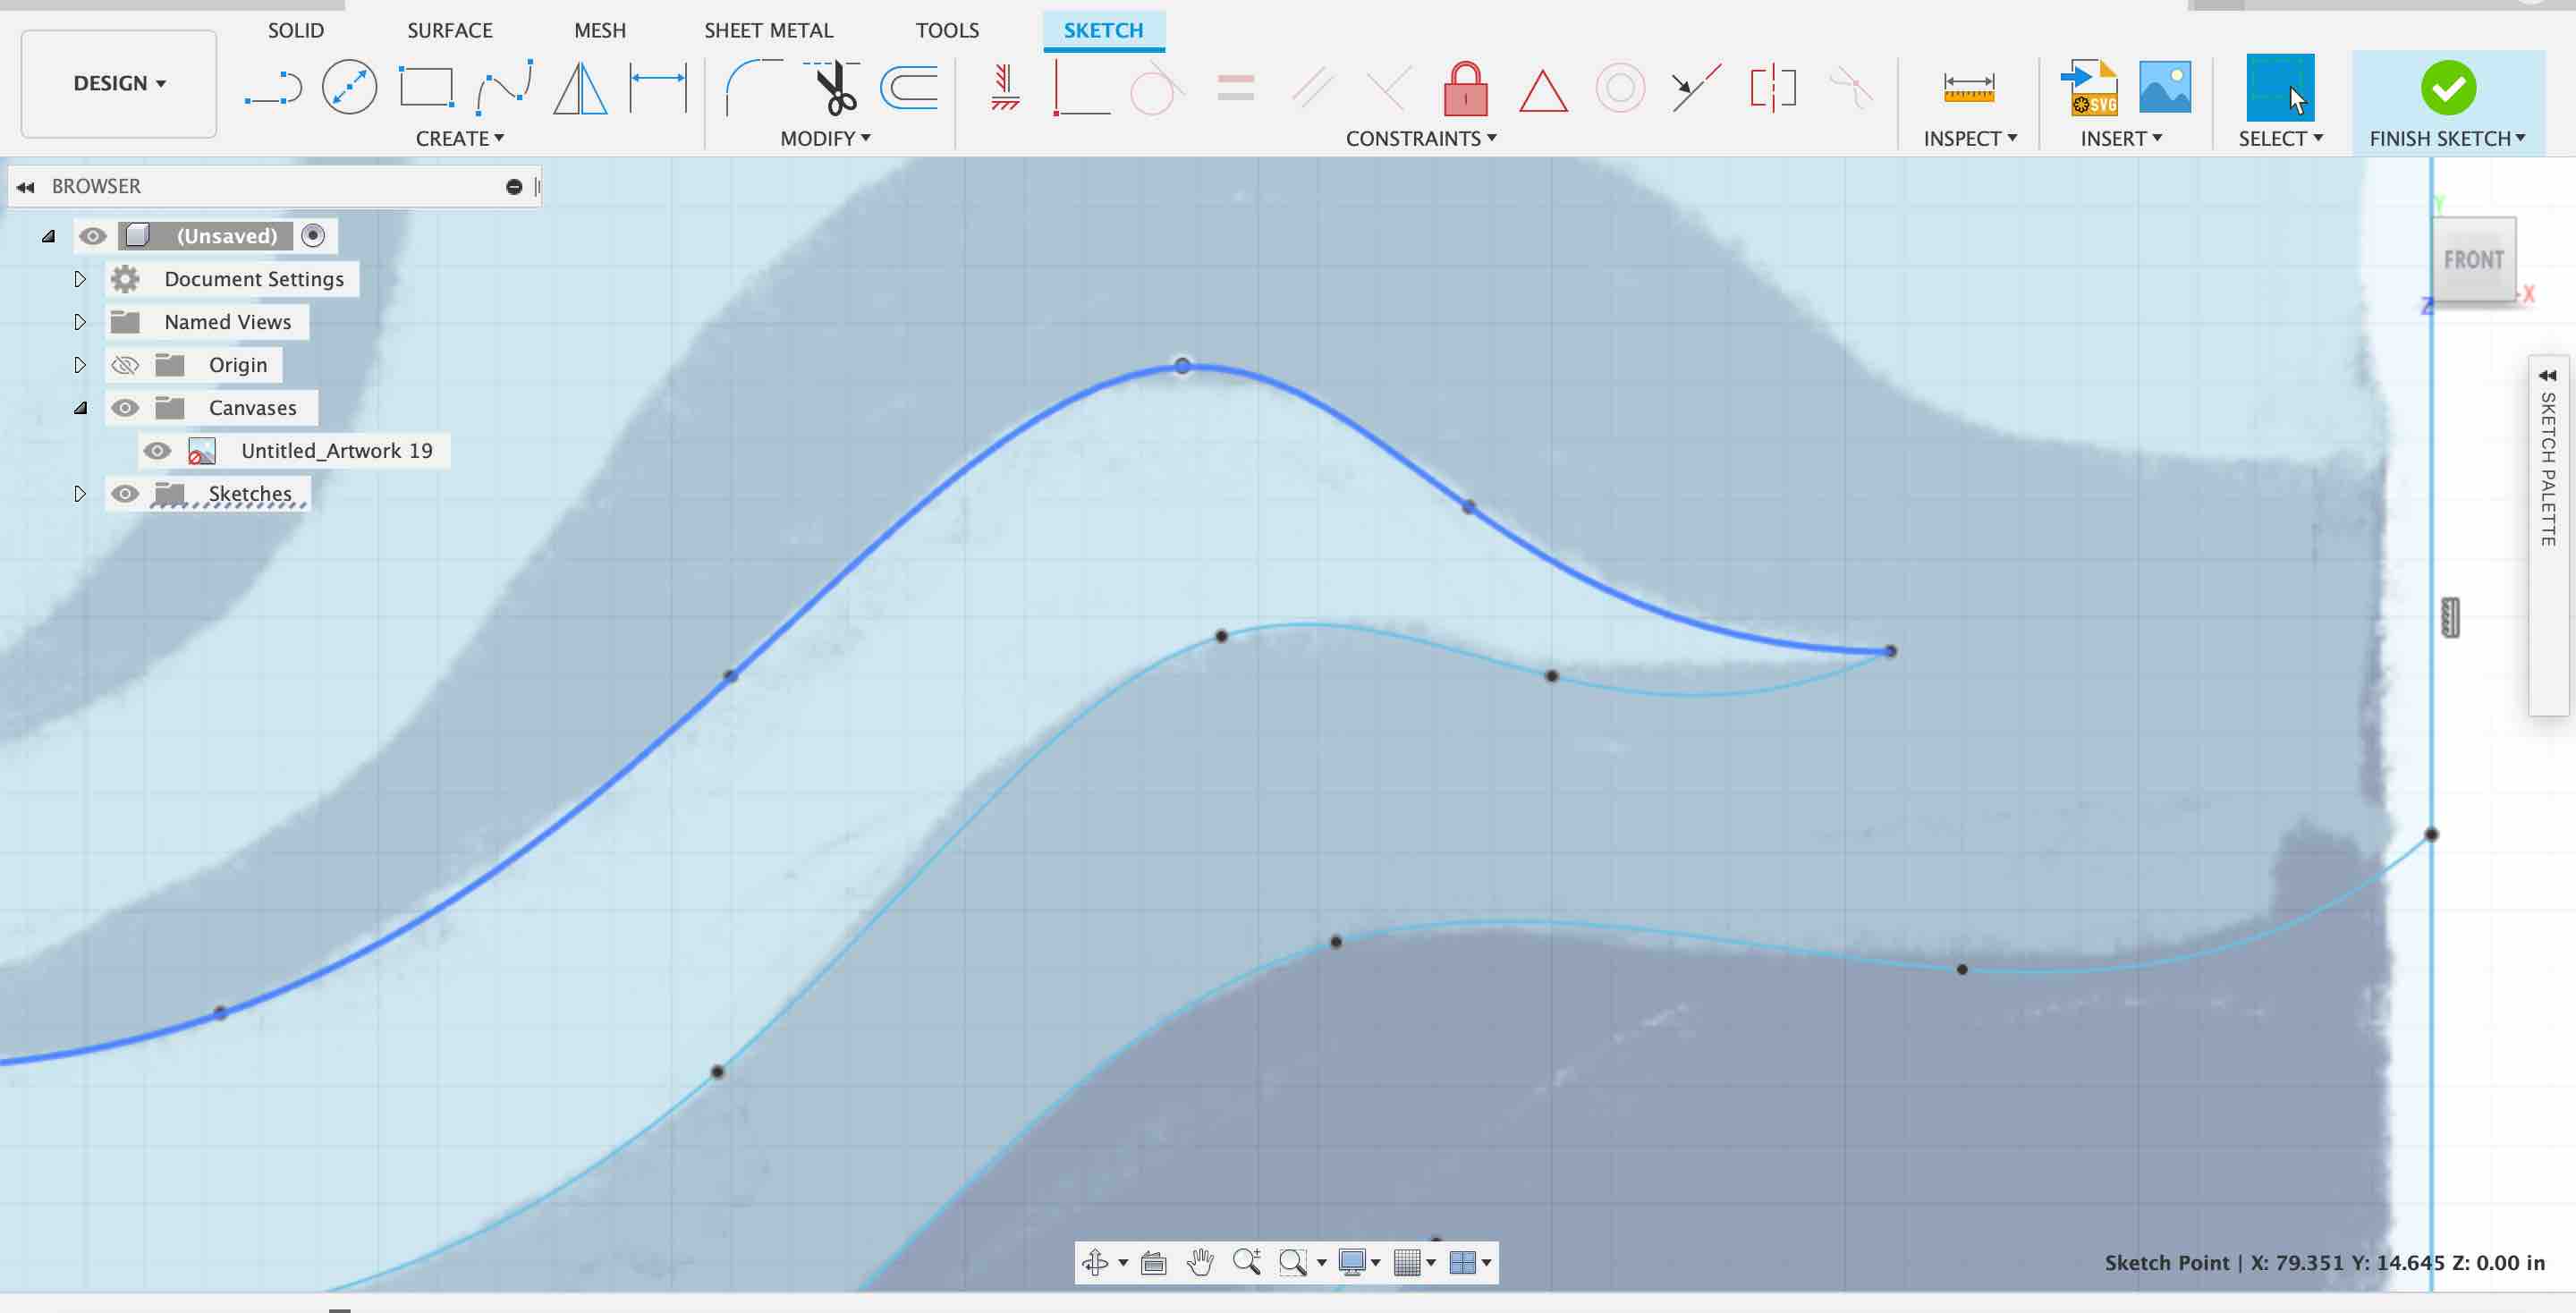Click the Look At icon
This screenshot has width=2576, height=1313.
point(1153,1262)
